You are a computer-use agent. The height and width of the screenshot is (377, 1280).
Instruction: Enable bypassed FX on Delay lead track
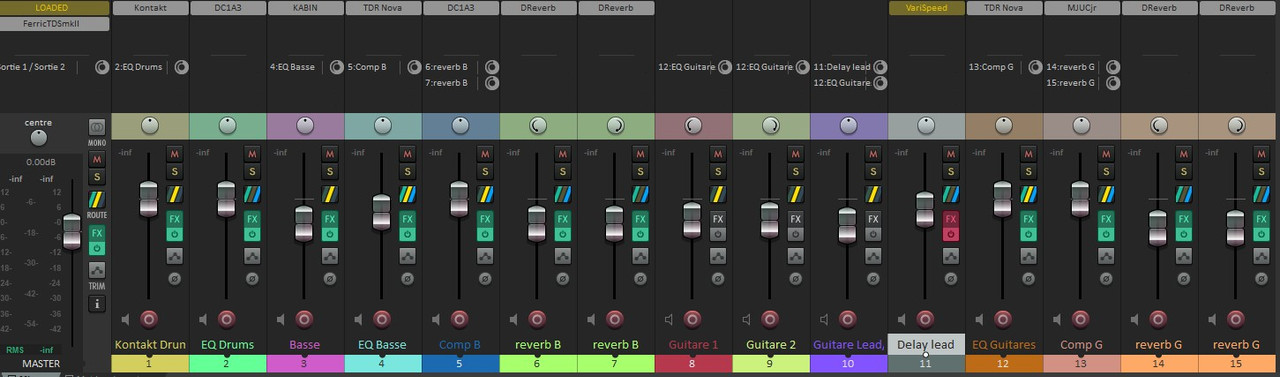point(951,234)
